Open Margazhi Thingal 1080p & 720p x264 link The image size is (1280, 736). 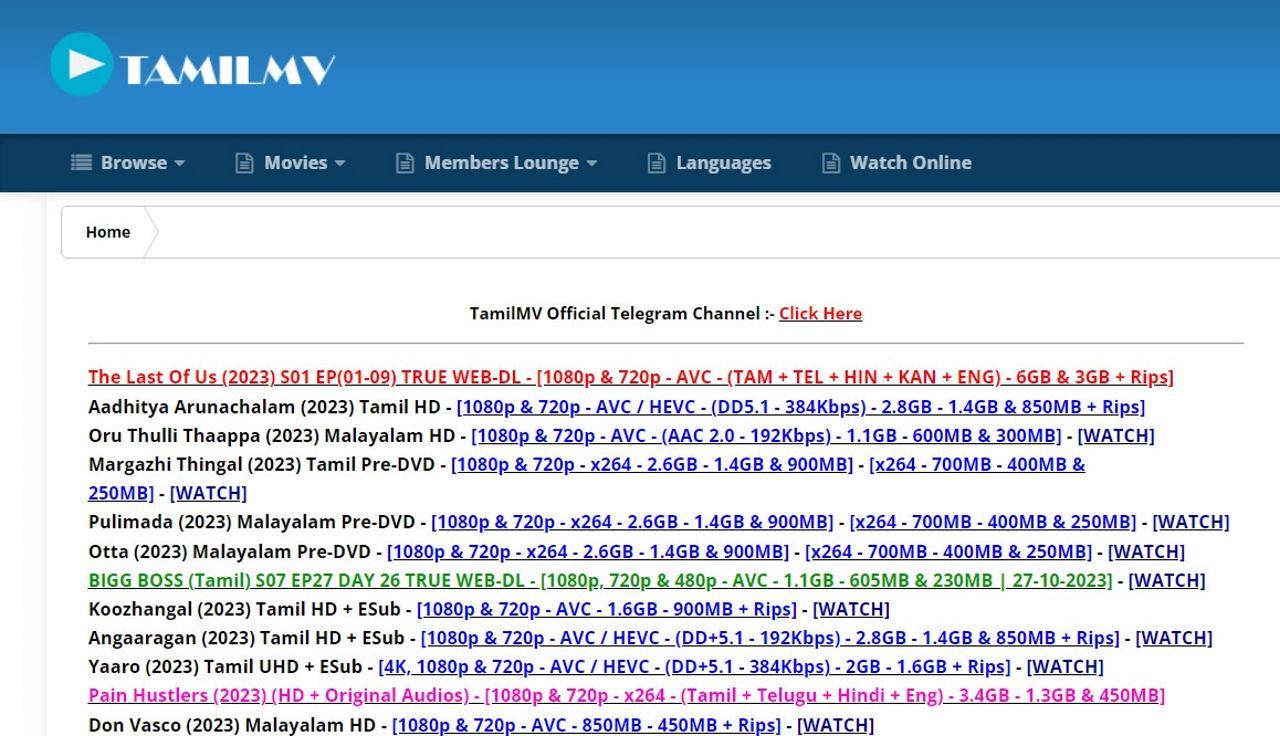pos(652,465)
